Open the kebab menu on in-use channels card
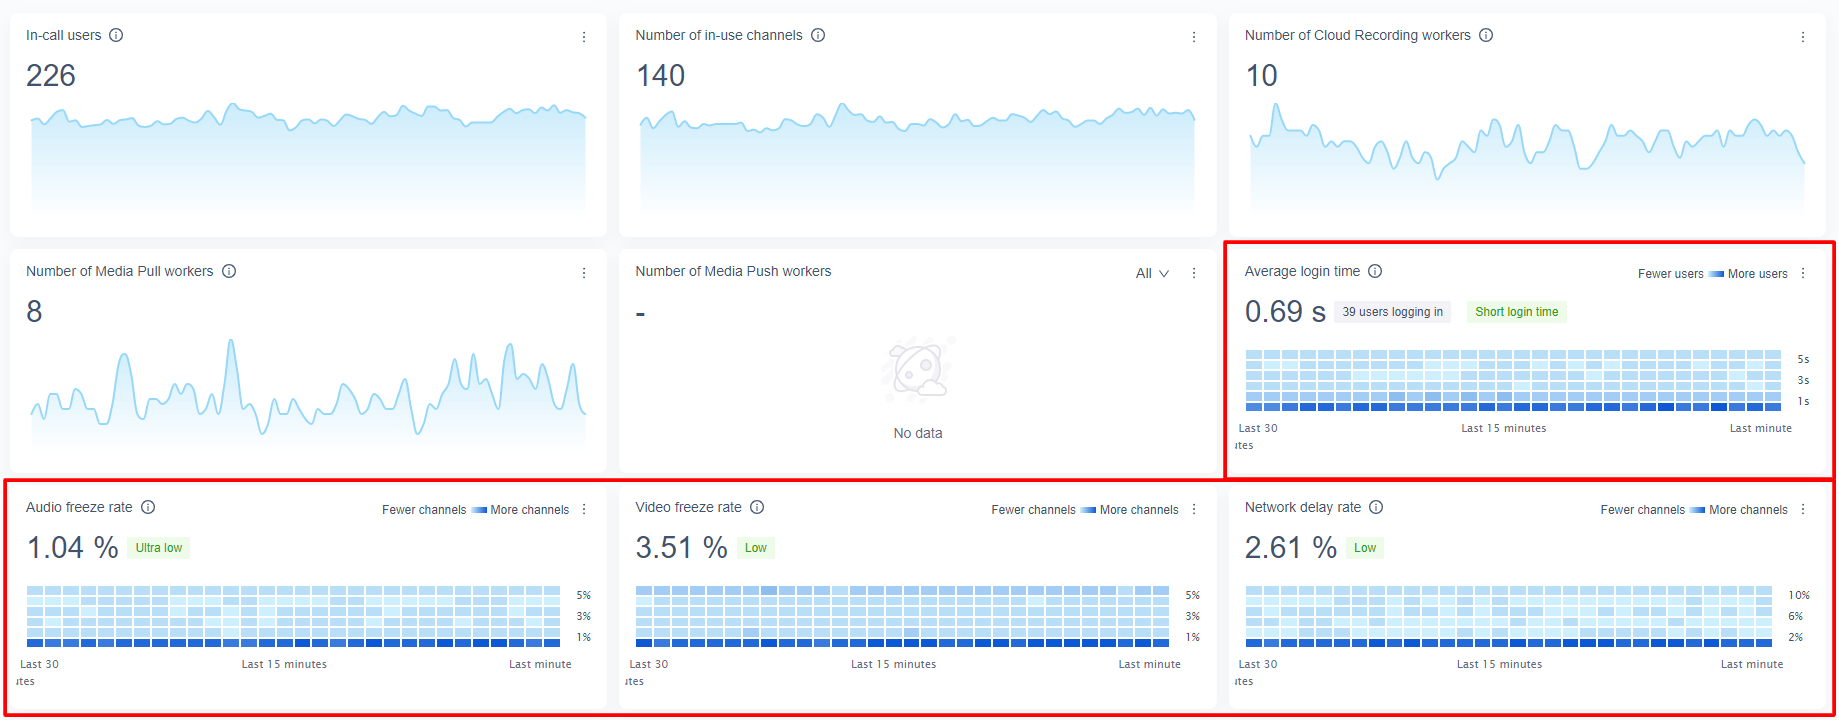The width and height of the screenshot is (1839, 720). coord(1194,37)
